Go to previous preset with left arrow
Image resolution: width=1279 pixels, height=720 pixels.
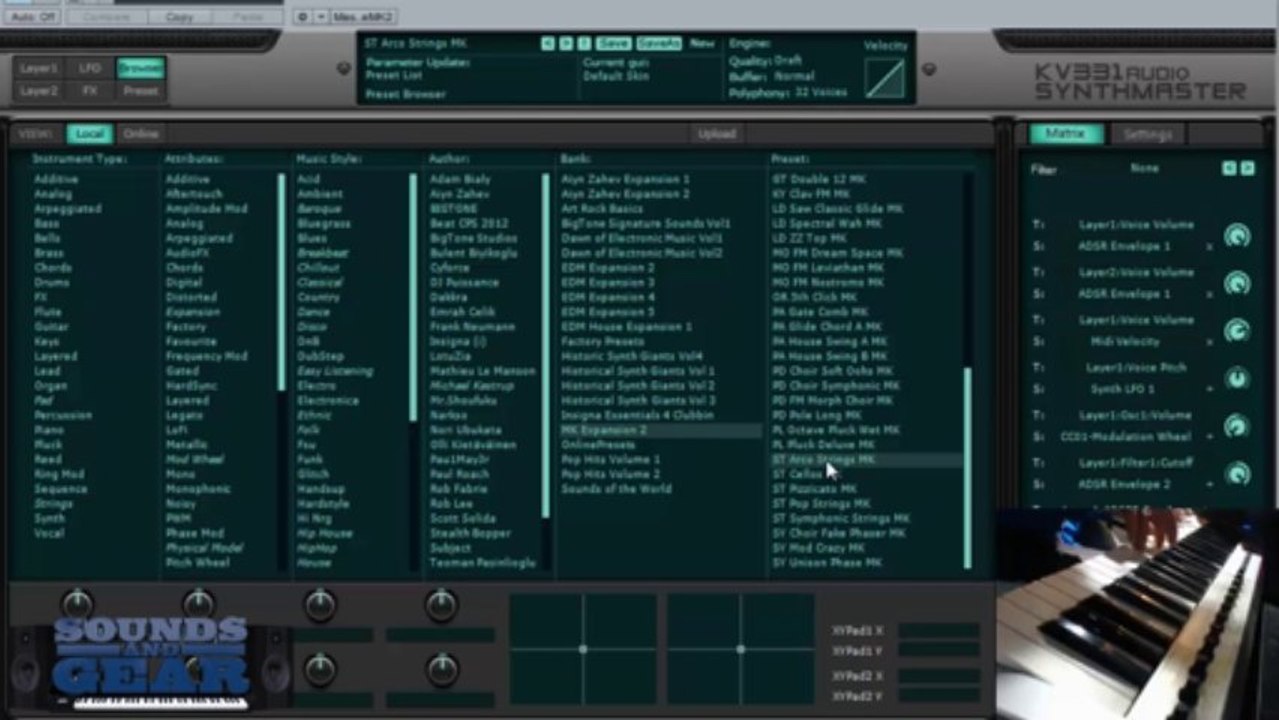[548, 44]
